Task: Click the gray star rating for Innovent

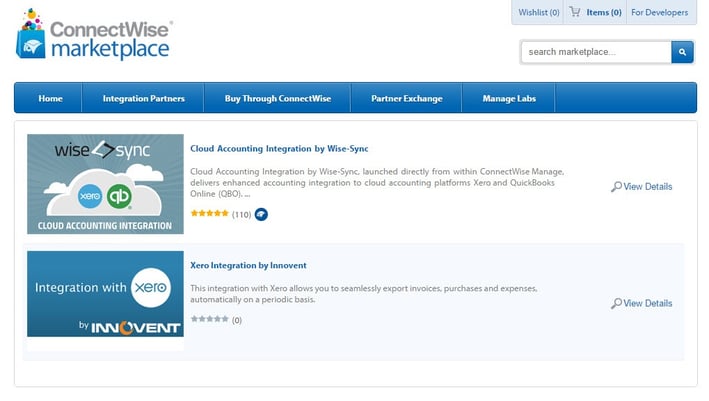Action: coord(209,319)
